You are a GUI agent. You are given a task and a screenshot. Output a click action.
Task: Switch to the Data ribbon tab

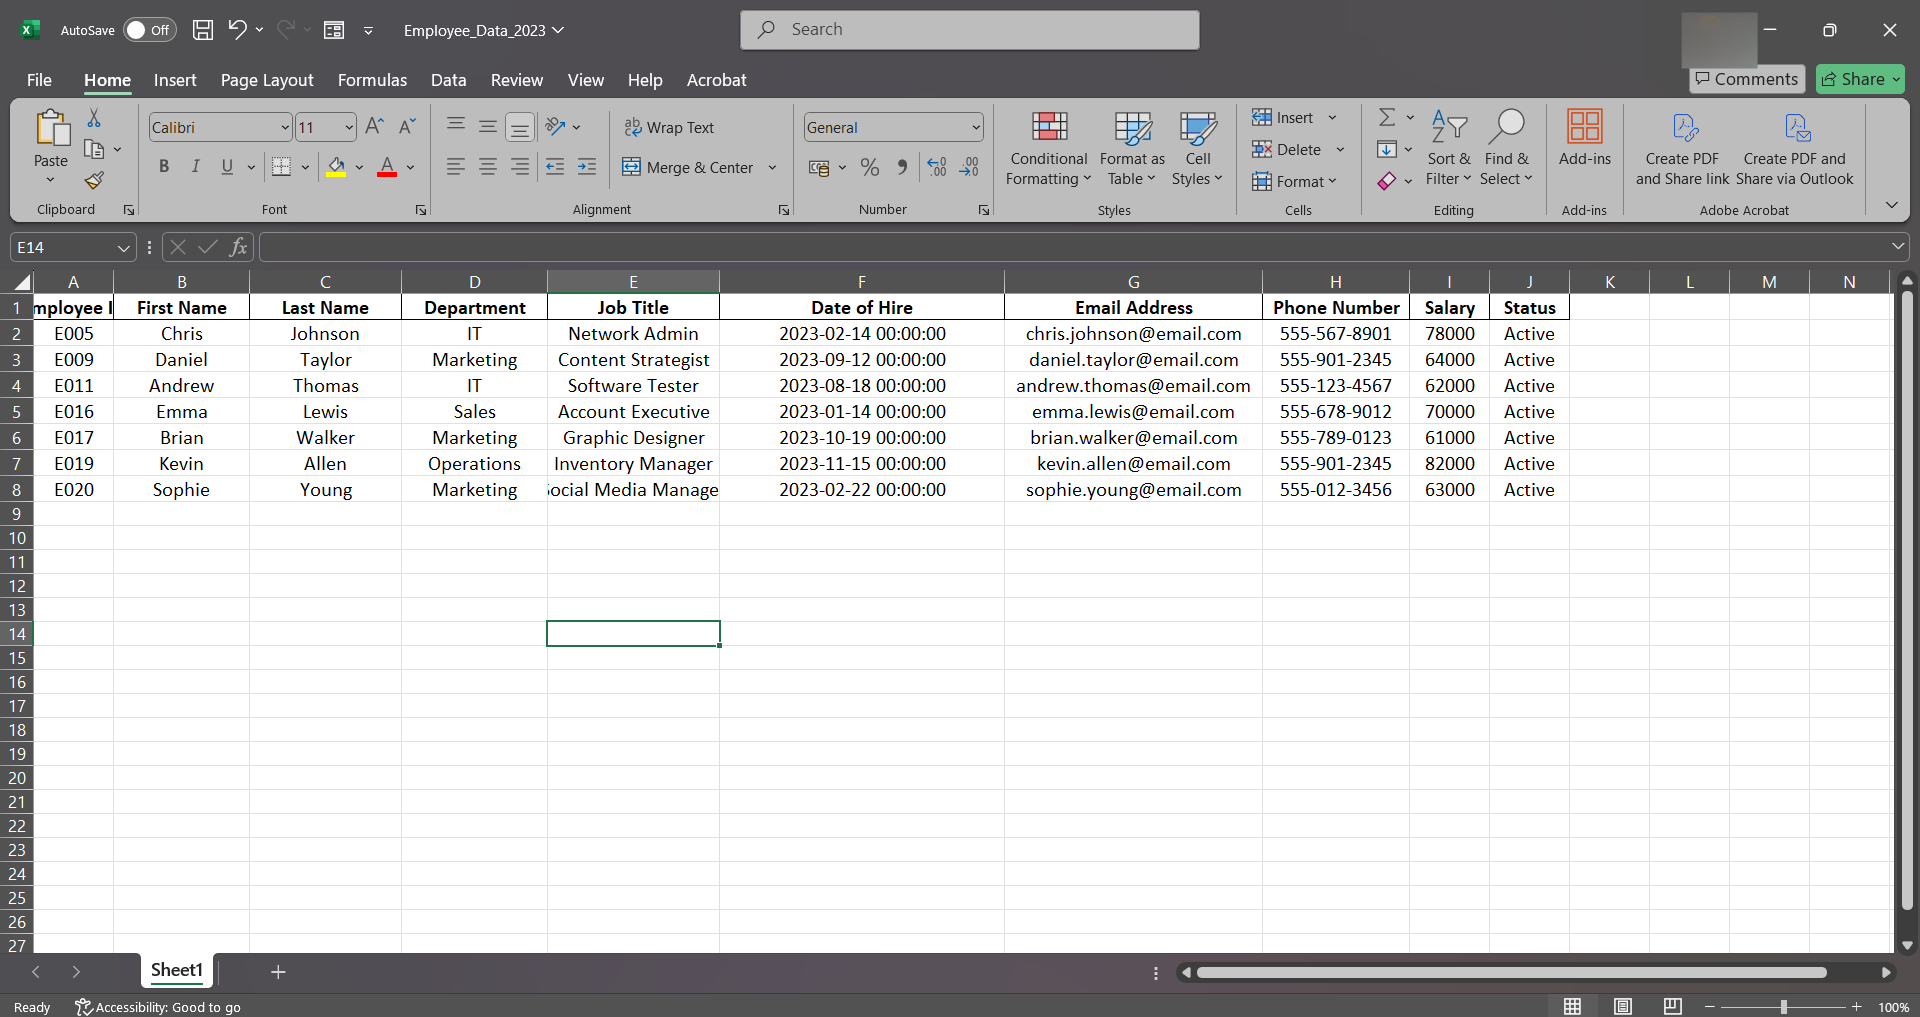pos(448,80)
